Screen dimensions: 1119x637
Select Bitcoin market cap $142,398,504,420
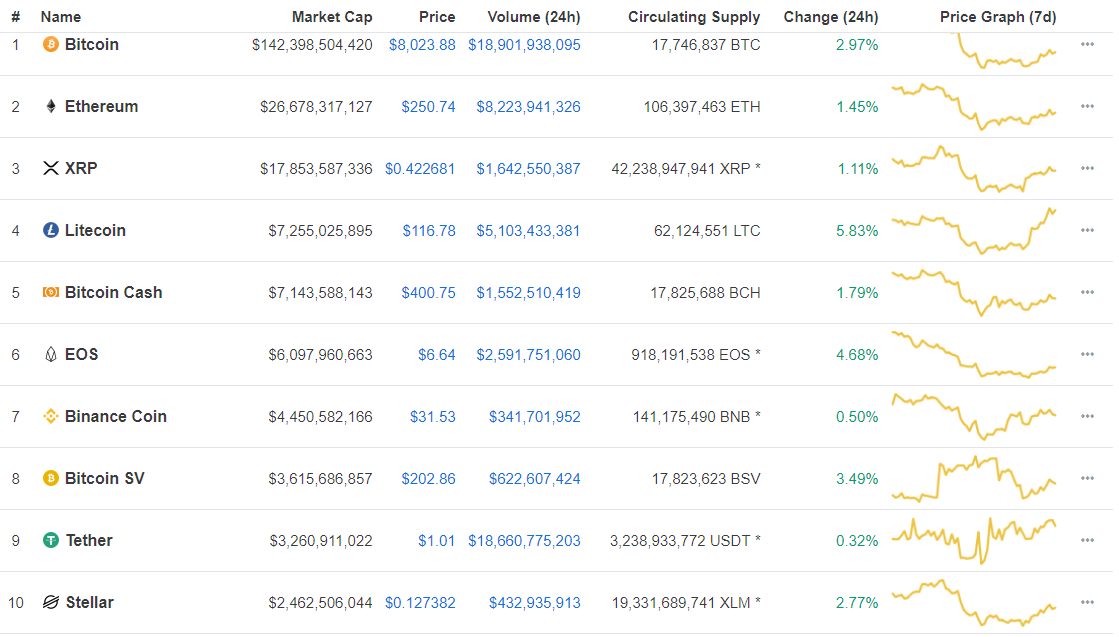[x=312, y=45]
